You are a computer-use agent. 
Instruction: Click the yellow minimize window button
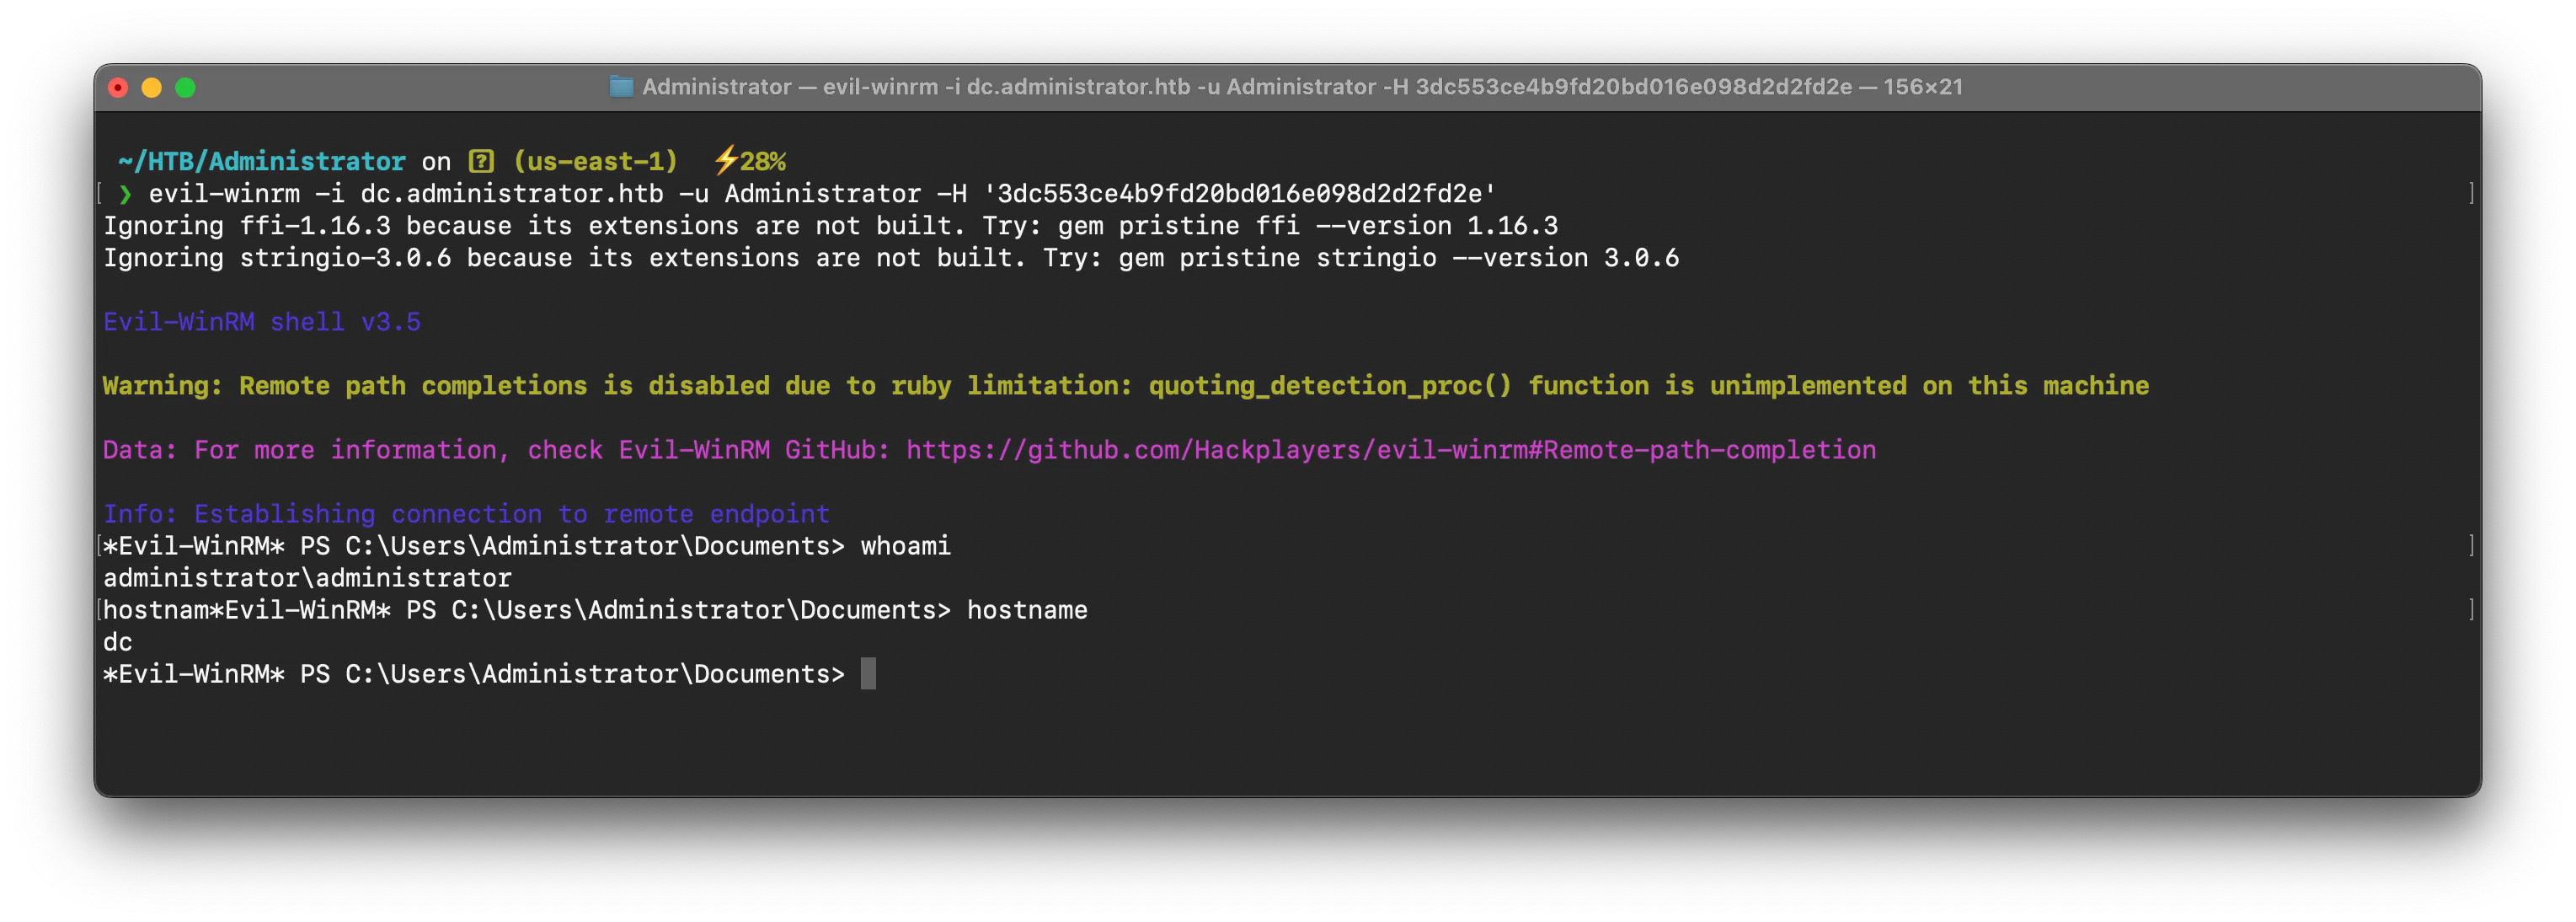click(x=152, y=88)
